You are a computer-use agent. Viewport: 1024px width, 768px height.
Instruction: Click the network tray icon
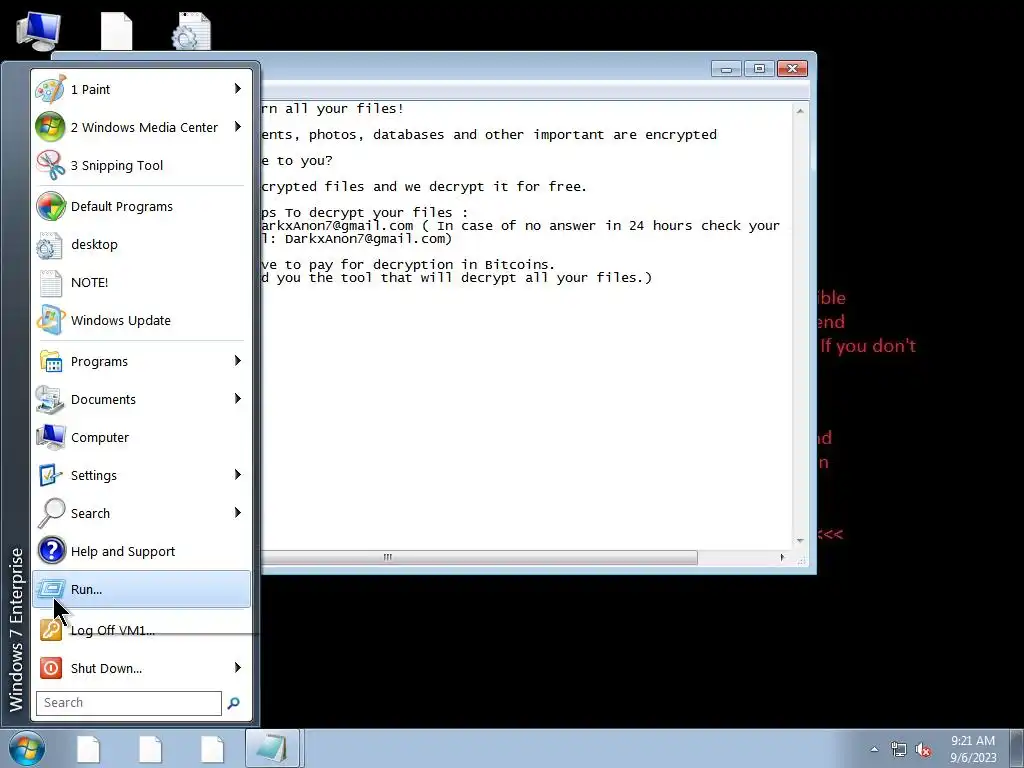(x=899, y=749)
